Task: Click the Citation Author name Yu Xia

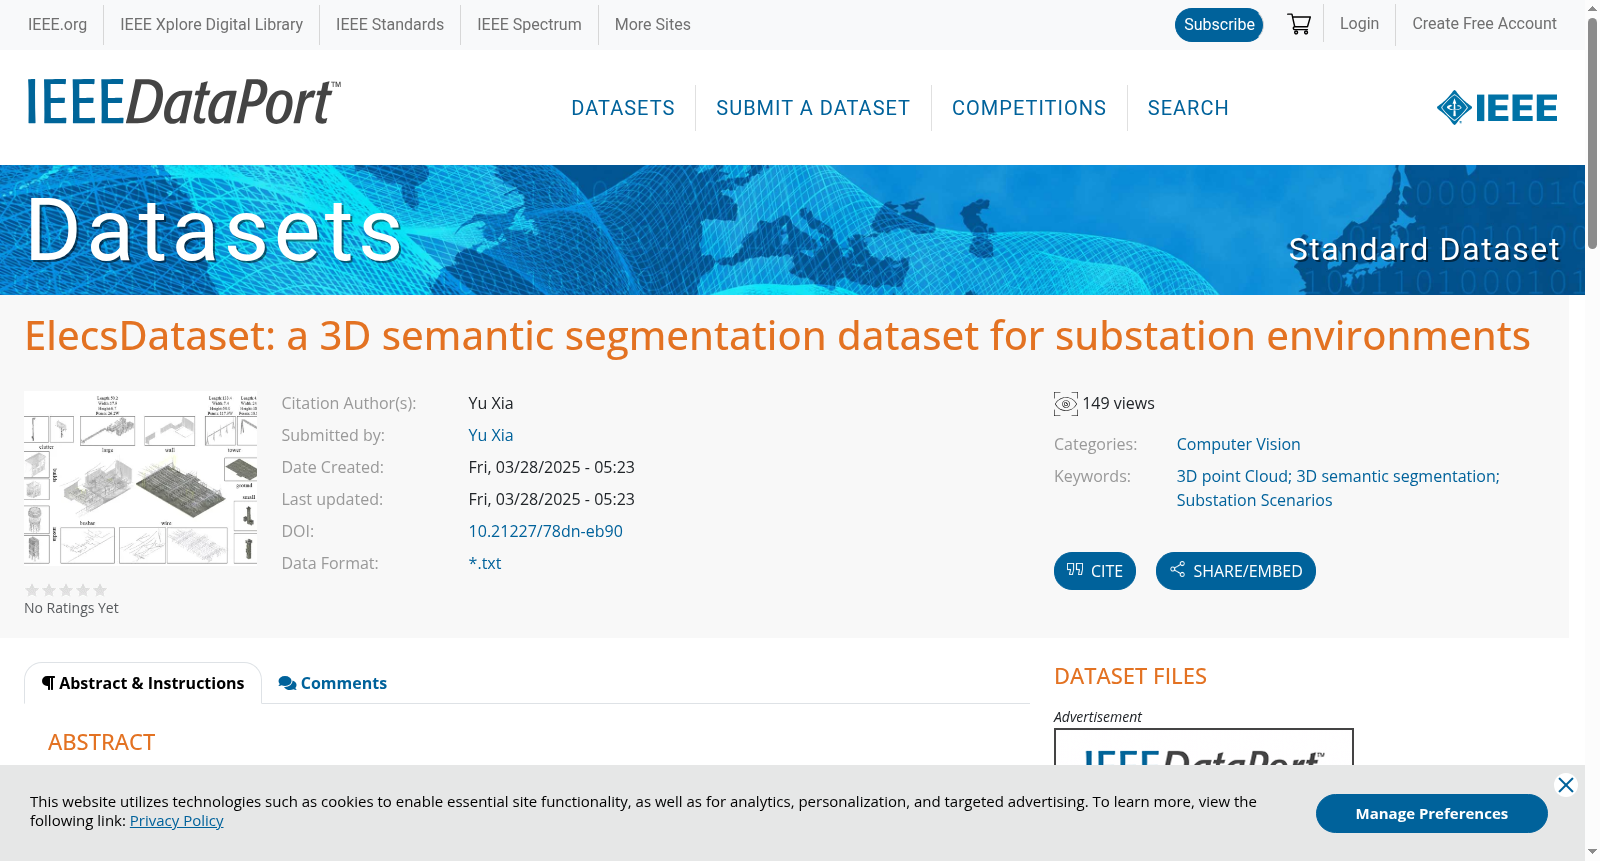Action: (491, 404)
